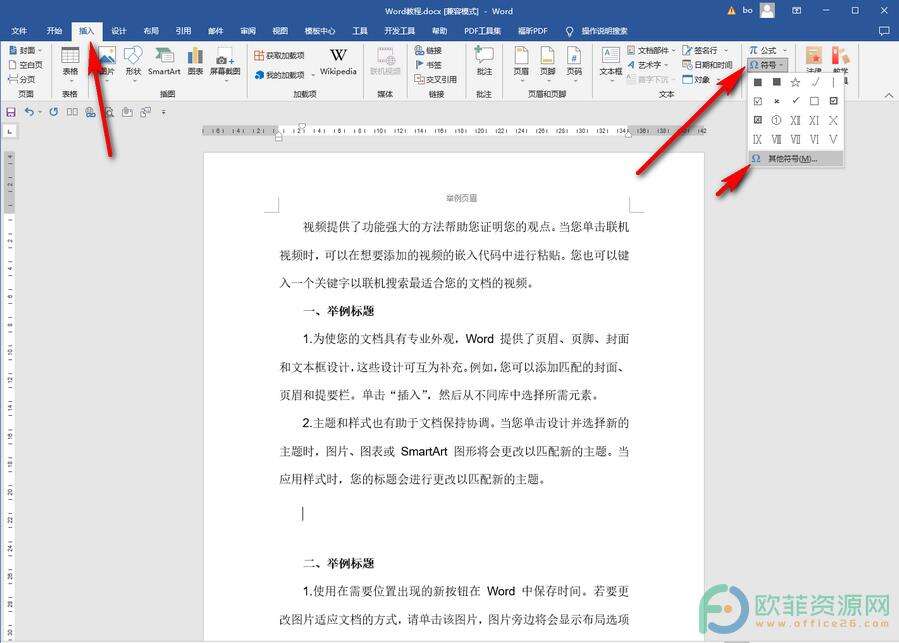The image size is (899, 643).
Task: Redo the last action
Action: pos(54,112)
